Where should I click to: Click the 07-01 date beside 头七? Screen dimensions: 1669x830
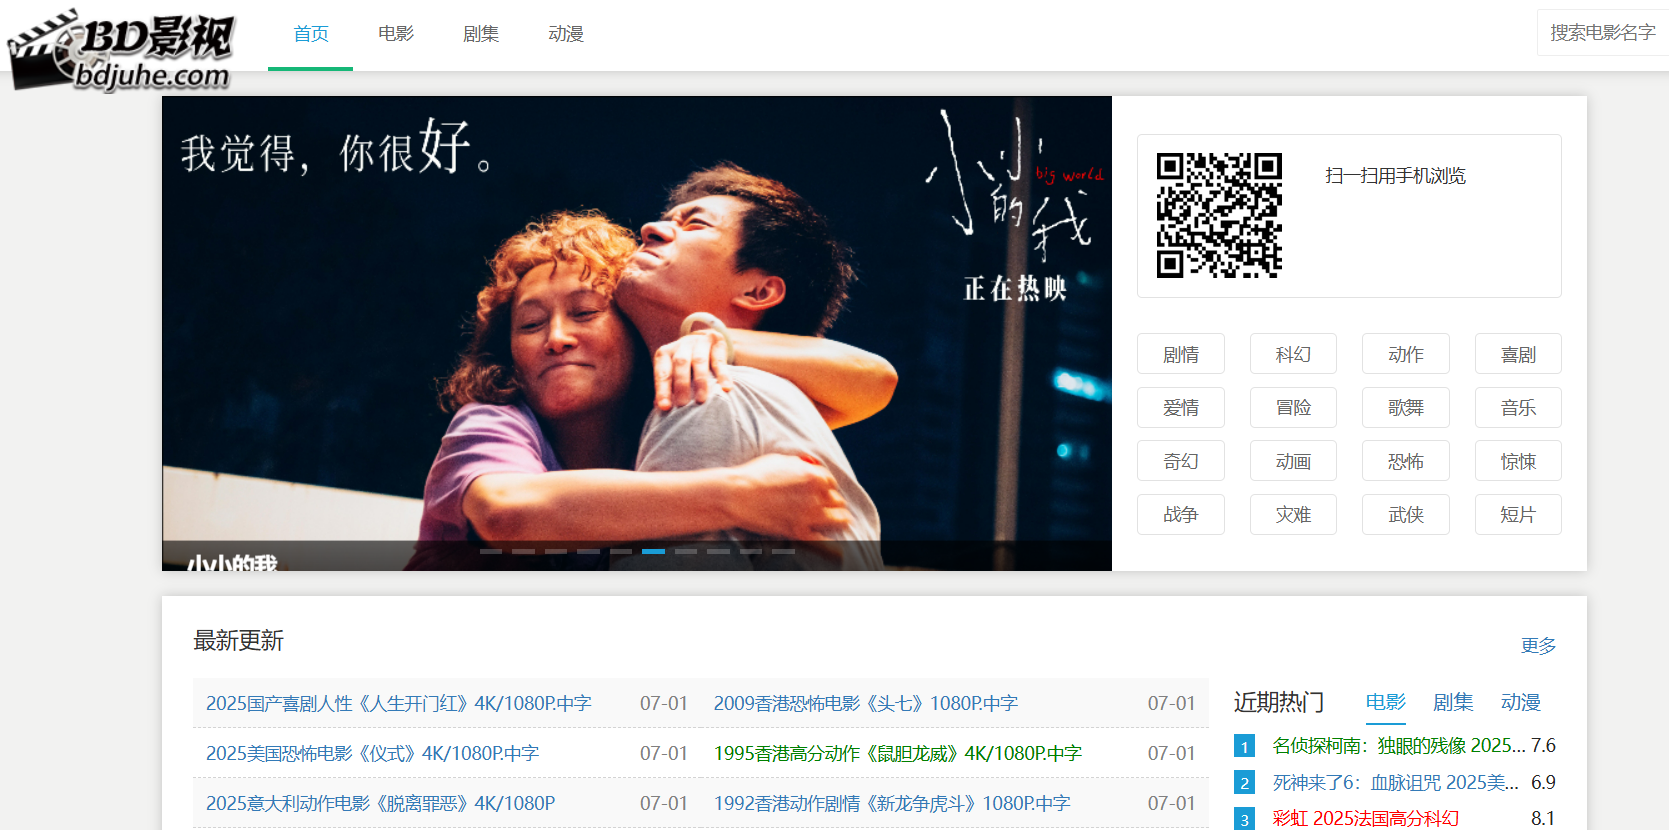1171,703
